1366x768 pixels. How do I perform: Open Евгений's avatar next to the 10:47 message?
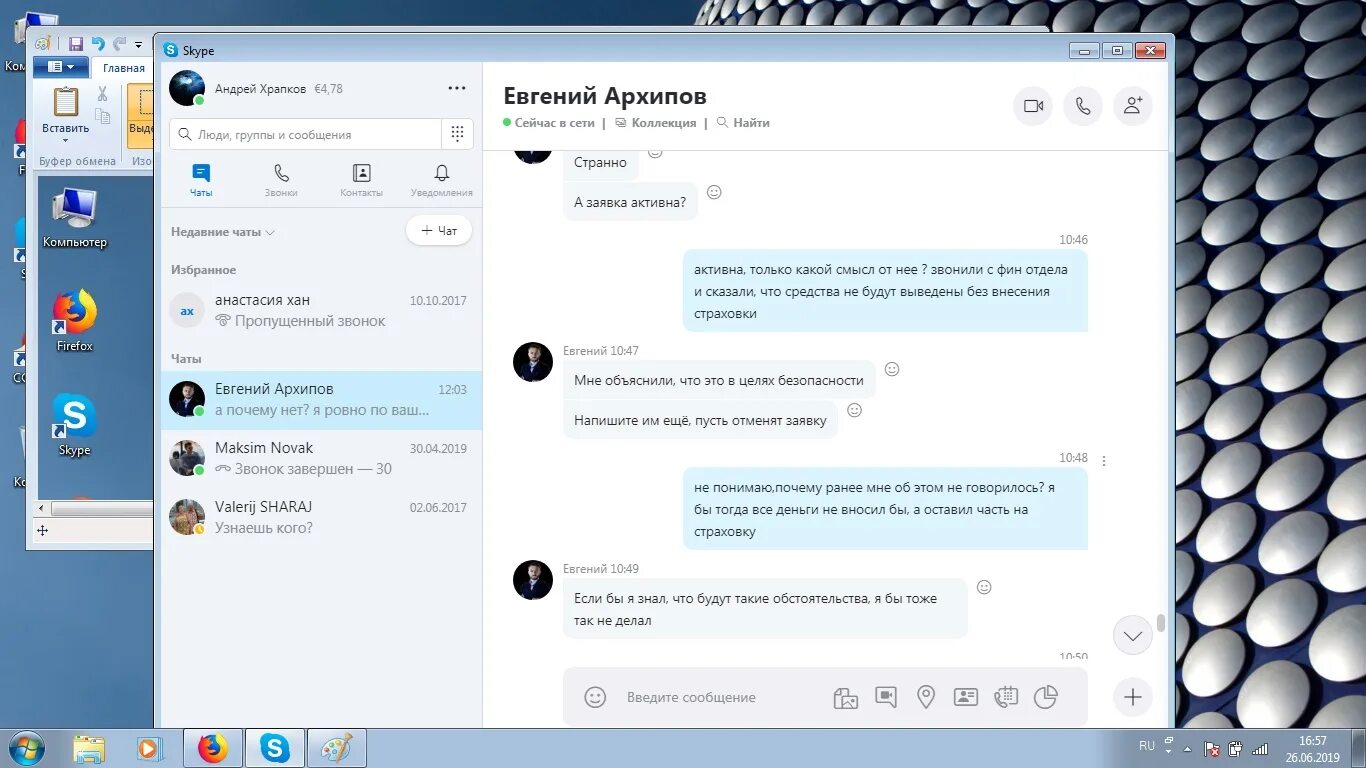pos(533,361)
